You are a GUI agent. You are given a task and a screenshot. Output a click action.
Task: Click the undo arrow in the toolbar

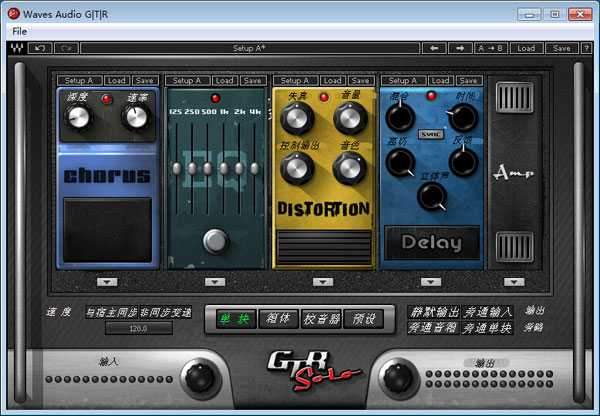click(x=41, y=48)
